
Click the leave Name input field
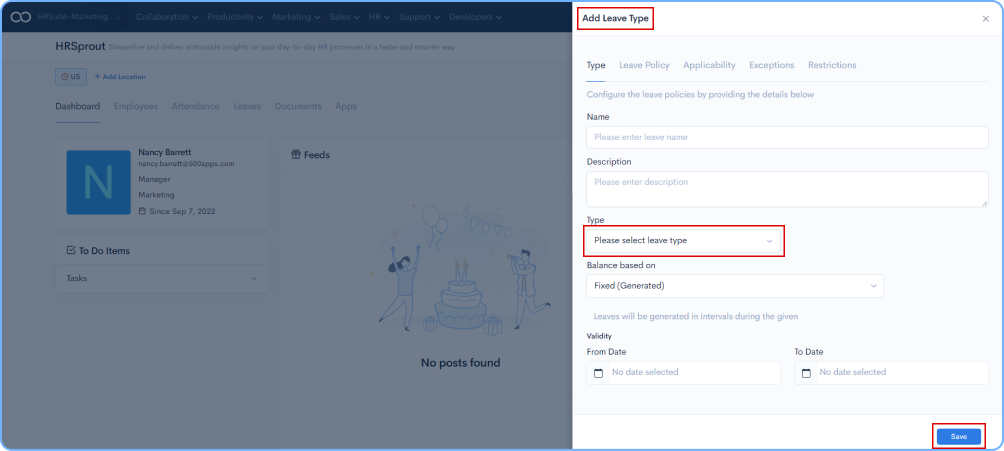click(786, 138)
